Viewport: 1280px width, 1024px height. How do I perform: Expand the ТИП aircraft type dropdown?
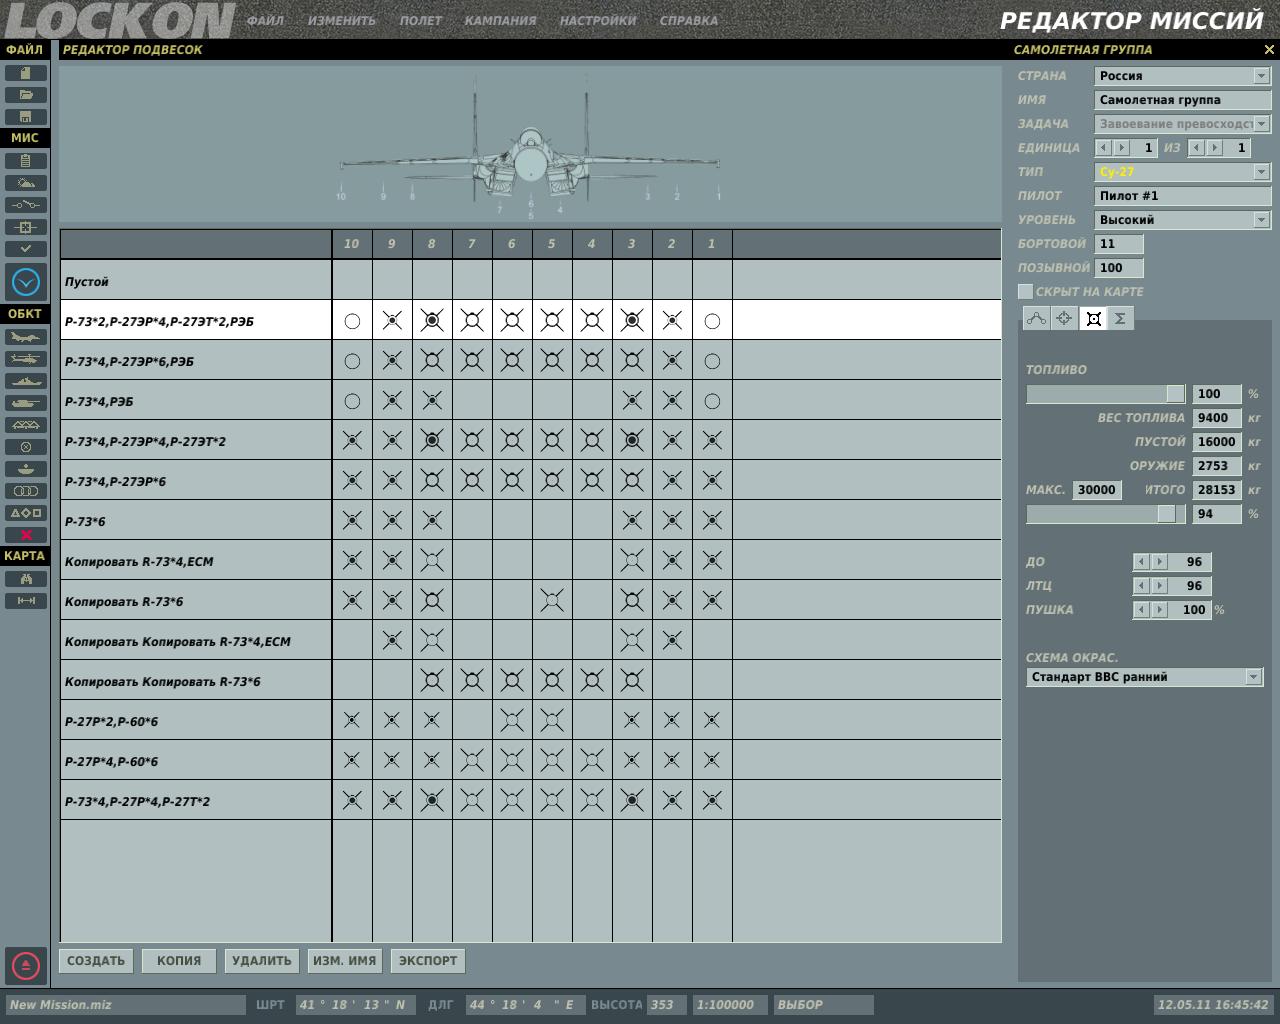click(1261, 172)
